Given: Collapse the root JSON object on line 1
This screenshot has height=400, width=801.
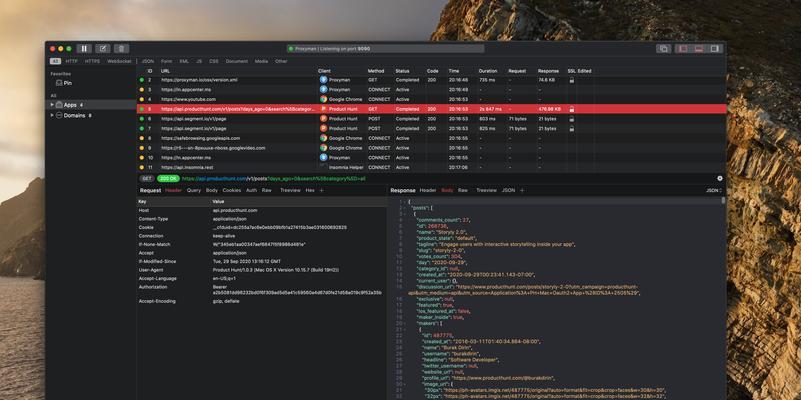Looking at the screenshot, I should click(403, 202).
